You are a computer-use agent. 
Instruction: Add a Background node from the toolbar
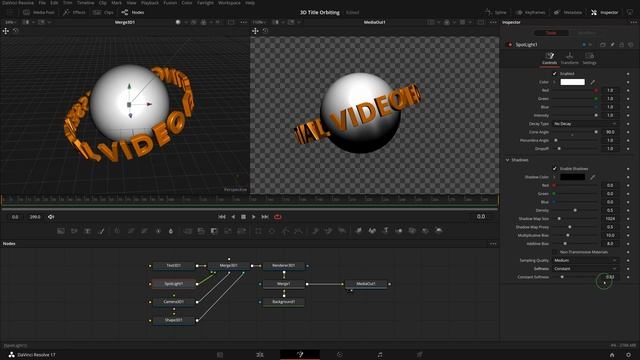pos(61,231)
